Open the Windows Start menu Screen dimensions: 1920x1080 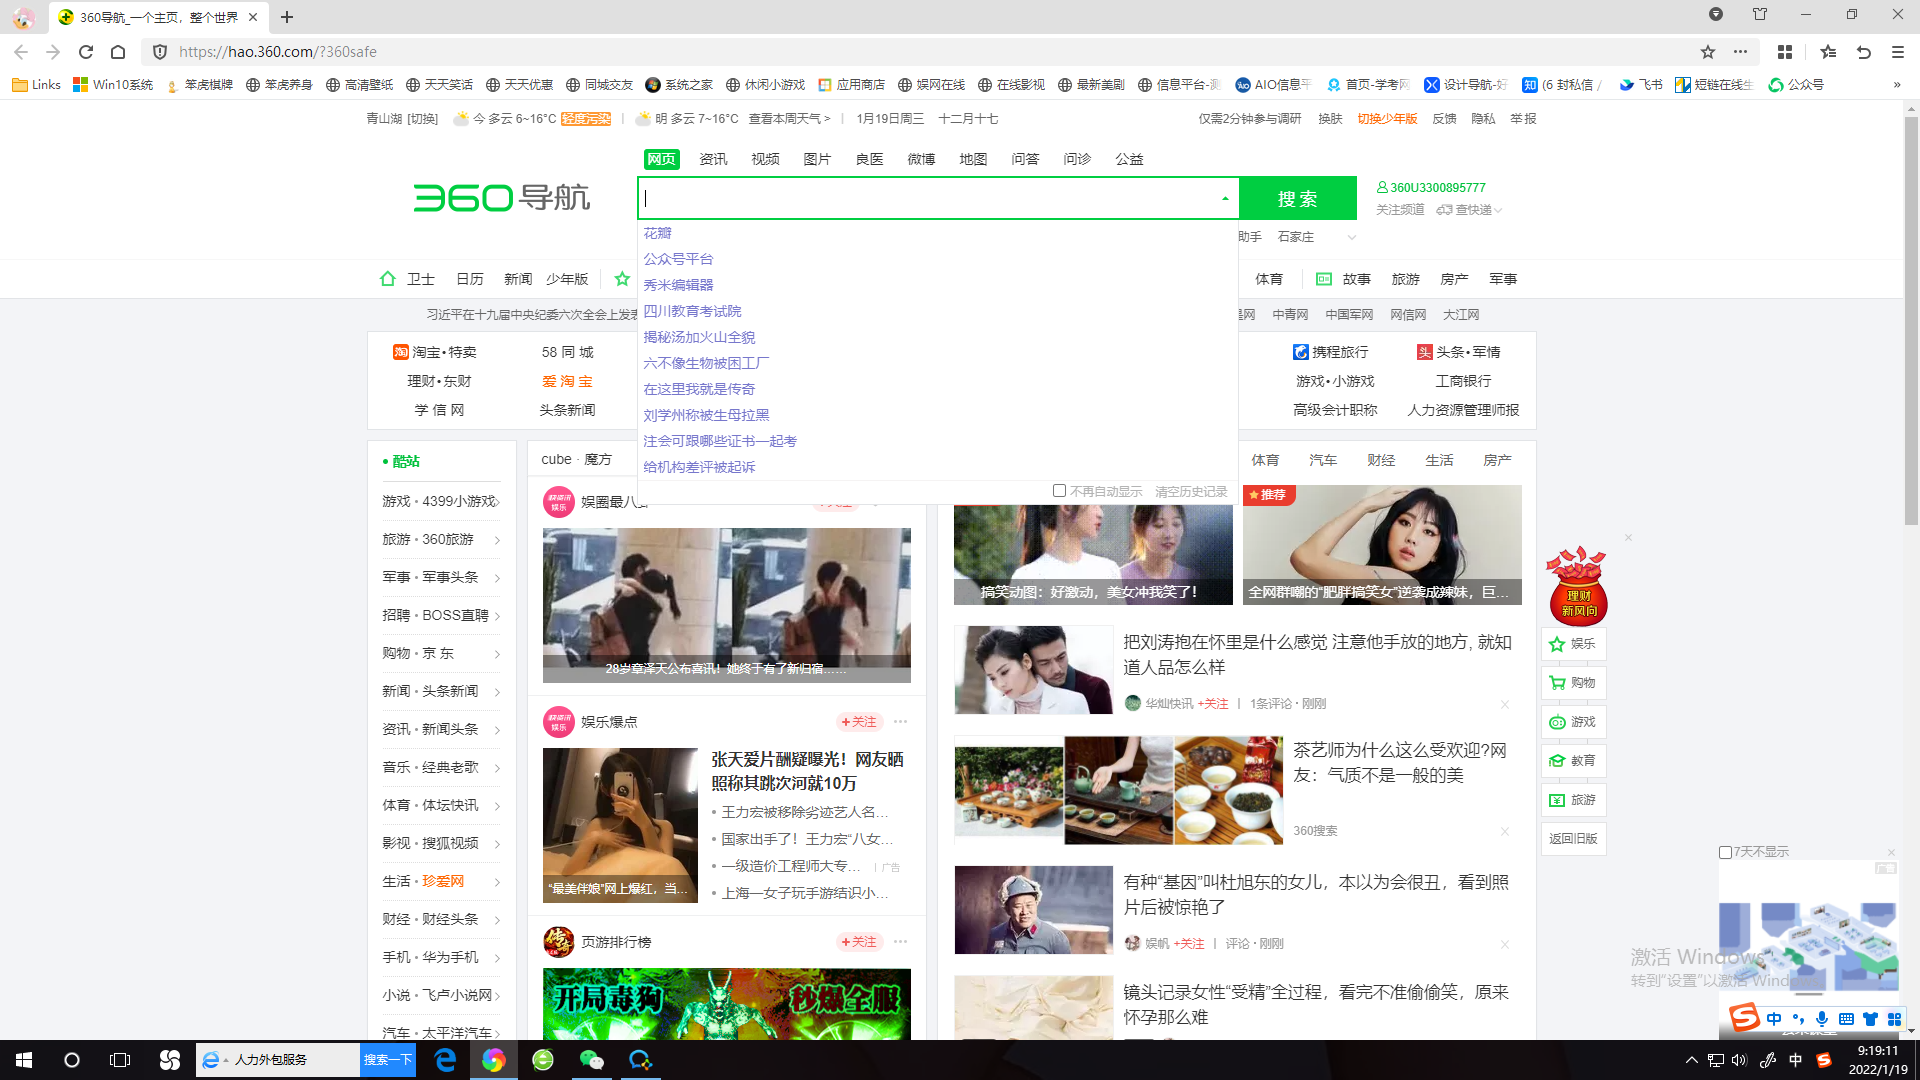(24, 1060)
